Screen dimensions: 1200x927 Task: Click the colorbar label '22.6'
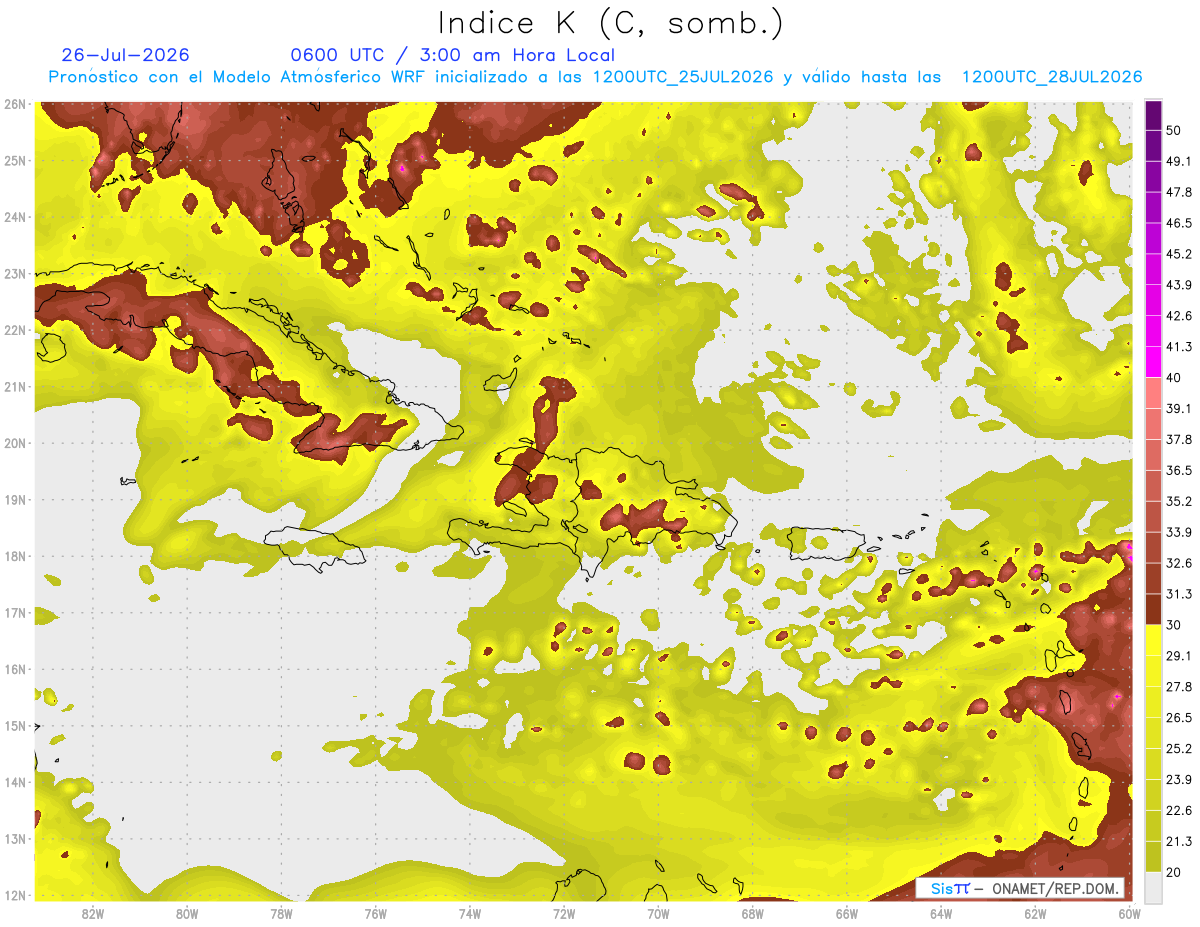tap(1178, 810)
